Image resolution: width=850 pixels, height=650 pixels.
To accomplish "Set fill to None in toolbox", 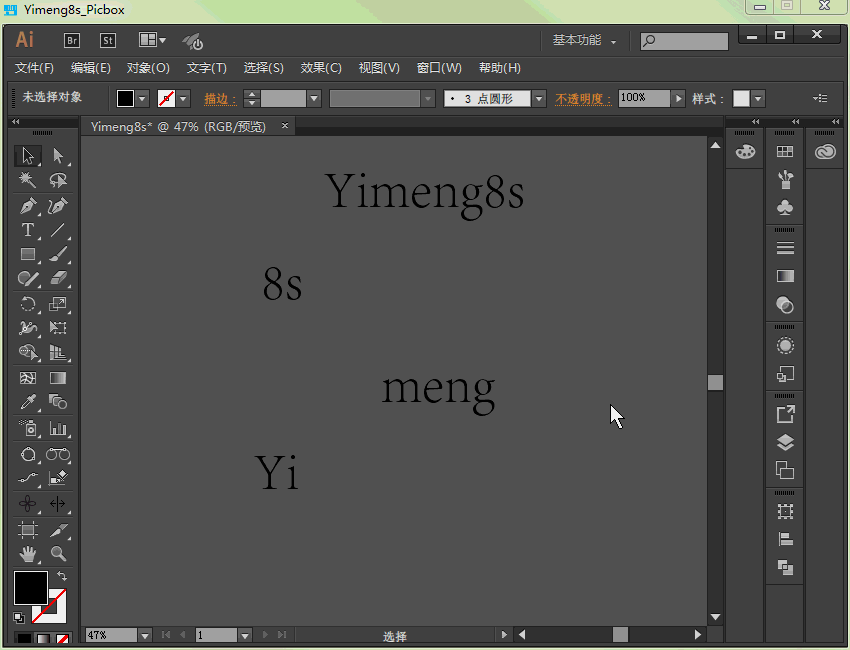I will [x=63, y=638].
